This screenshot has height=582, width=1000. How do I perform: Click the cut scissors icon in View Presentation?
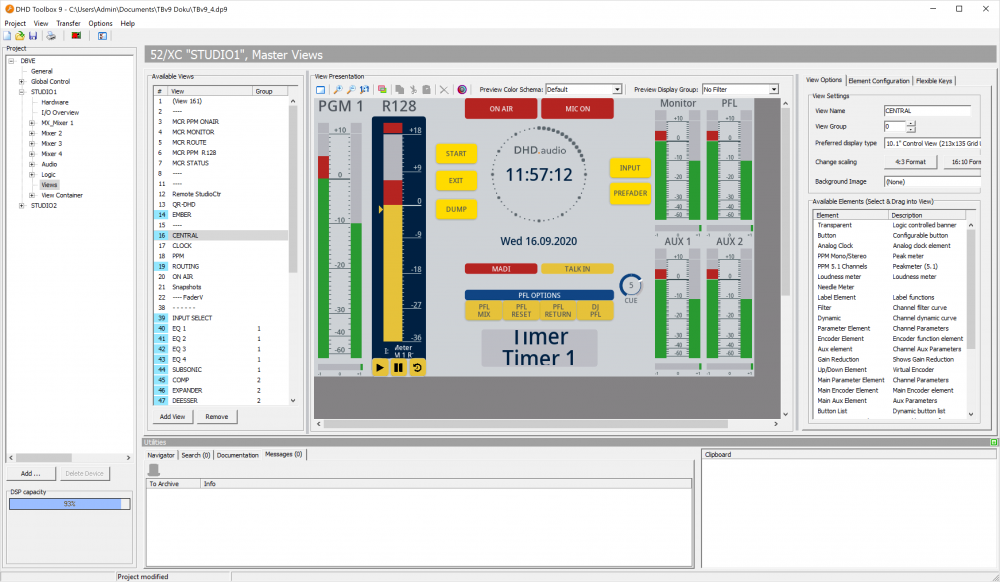pos(412,89)
